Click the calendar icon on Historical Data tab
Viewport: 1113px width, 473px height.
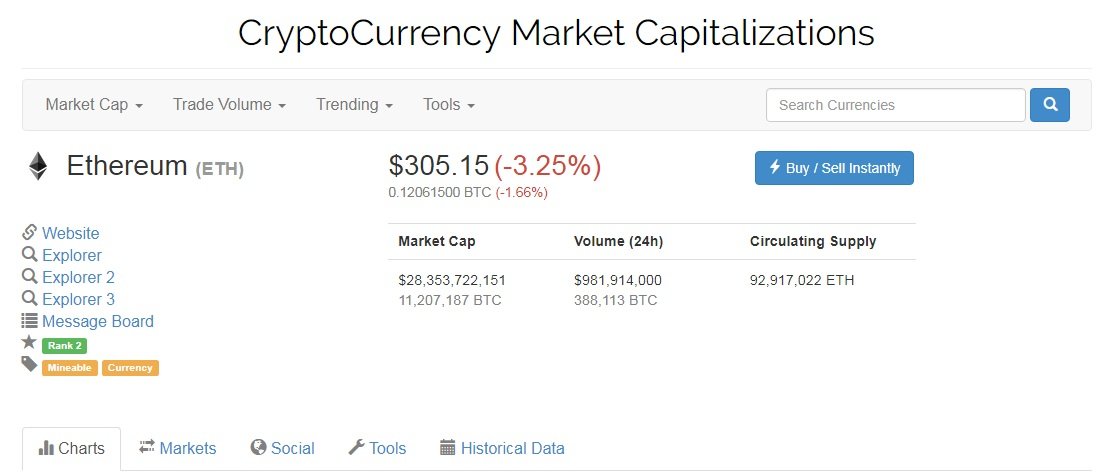point(447,447)
